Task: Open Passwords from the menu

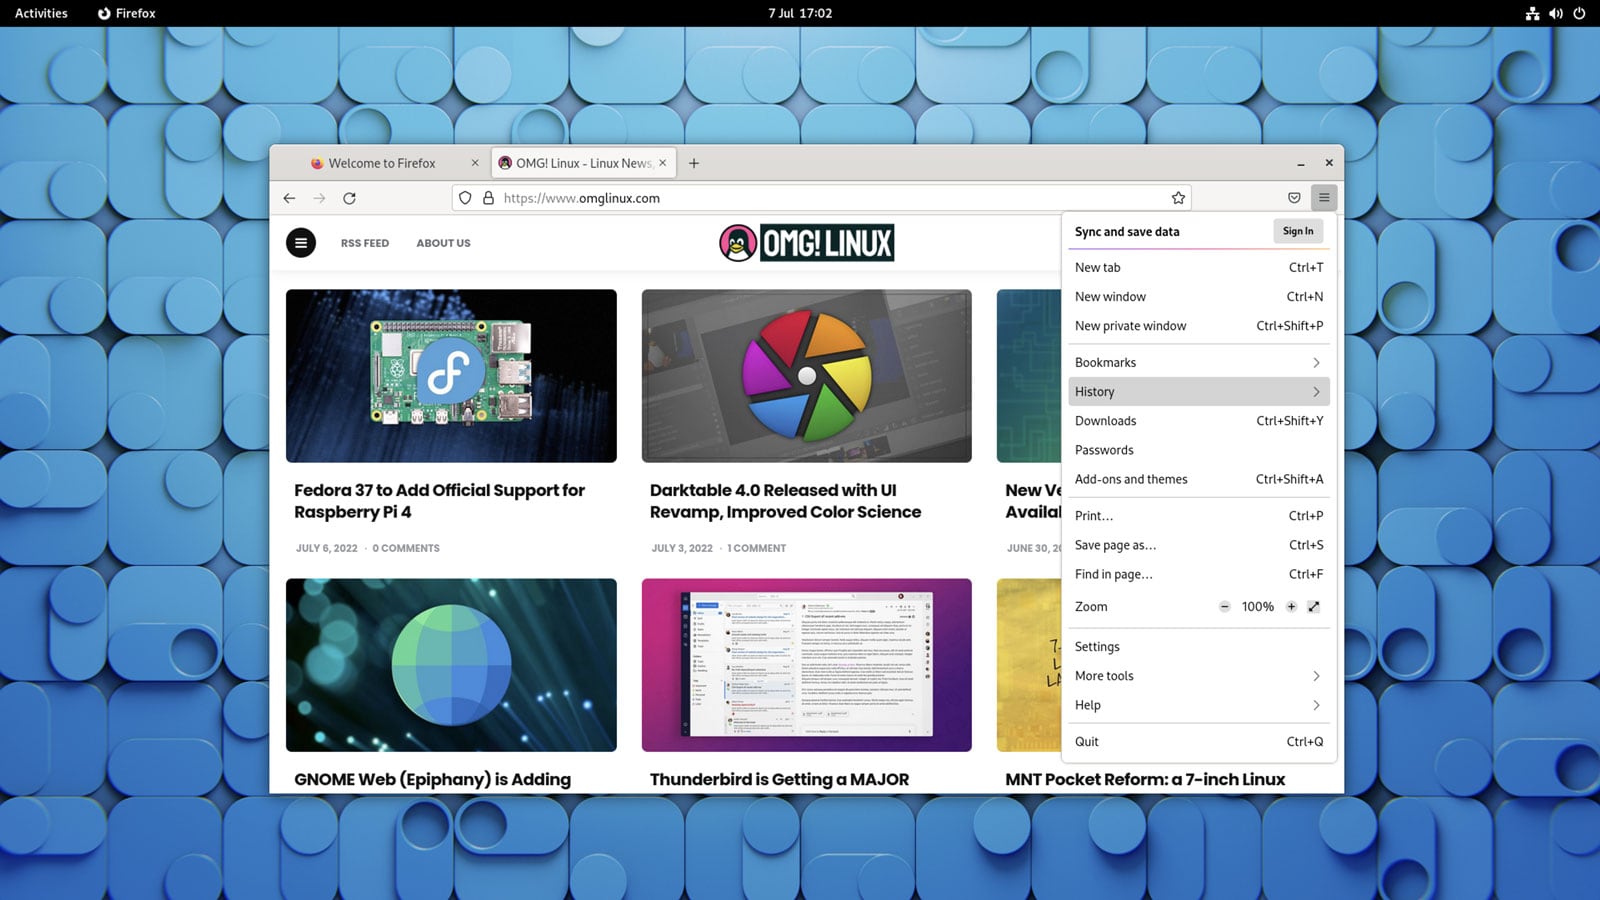Action: tap(1199, 450)
